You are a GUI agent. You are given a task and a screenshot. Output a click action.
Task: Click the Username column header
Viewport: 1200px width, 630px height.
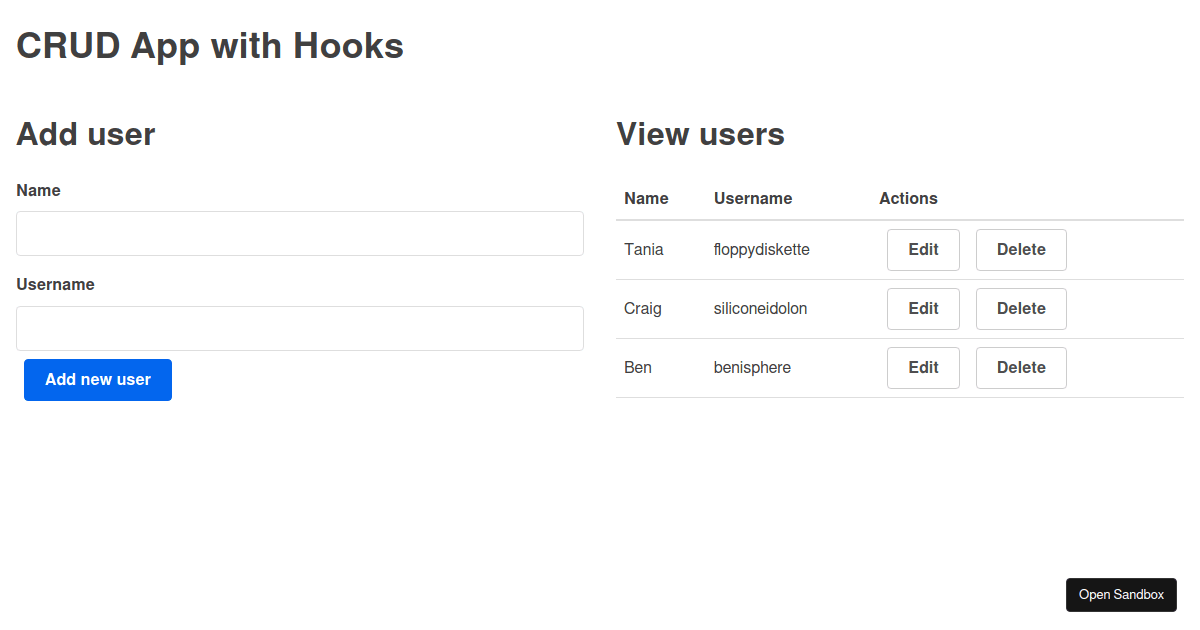click(752, 198)
